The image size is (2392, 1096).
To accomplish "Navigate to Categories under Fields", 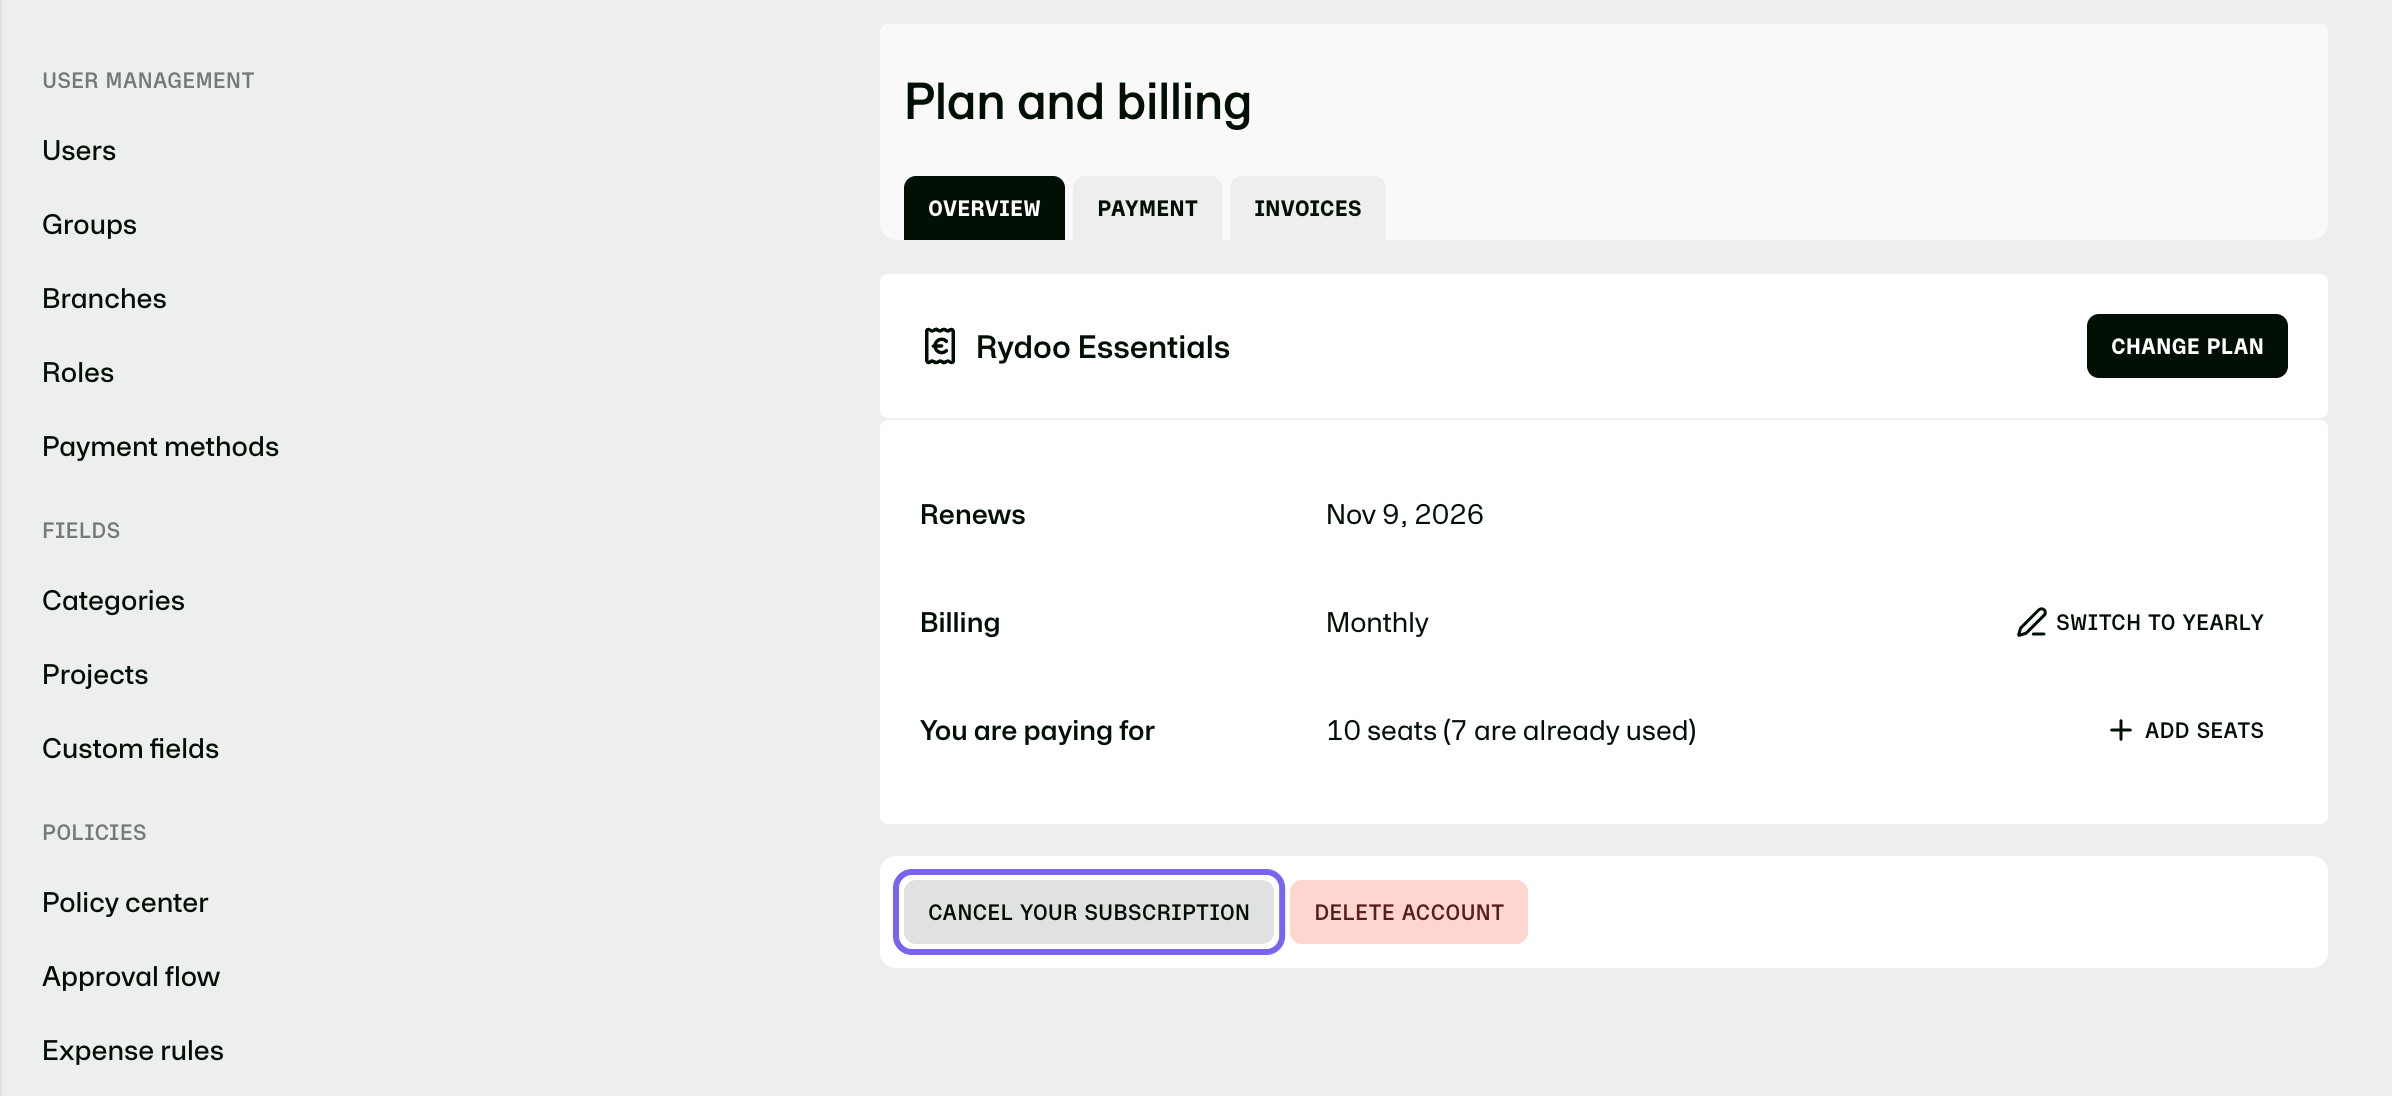I will click(113, 600).
